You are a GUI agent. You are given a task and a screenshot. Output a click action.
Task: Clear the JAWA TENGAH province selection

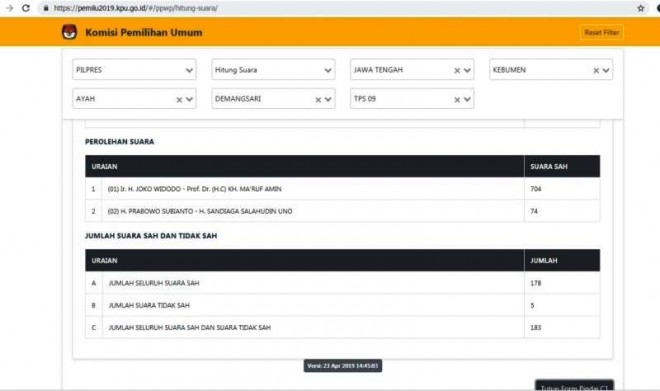457,70
